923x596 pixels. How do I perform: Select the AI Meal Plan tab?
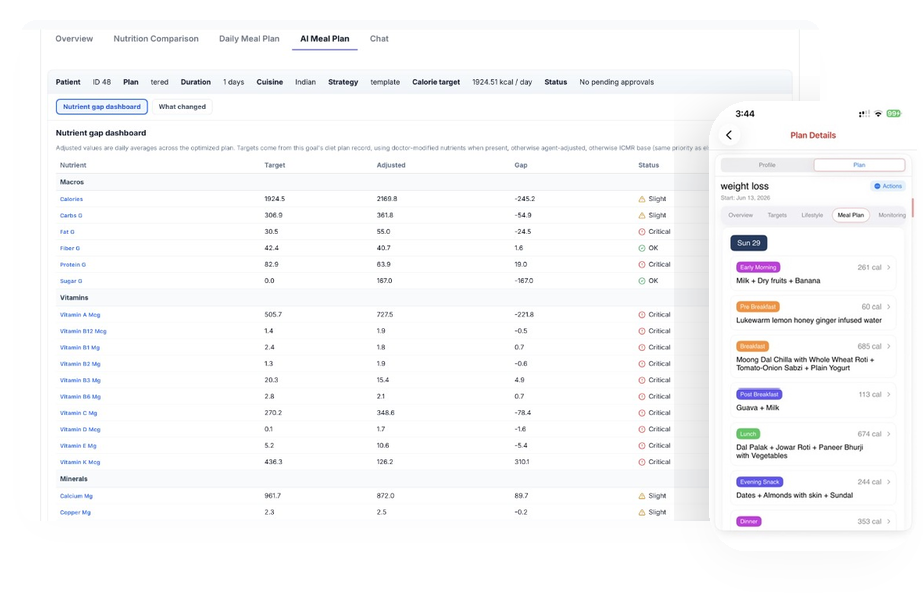coord(324,39)
